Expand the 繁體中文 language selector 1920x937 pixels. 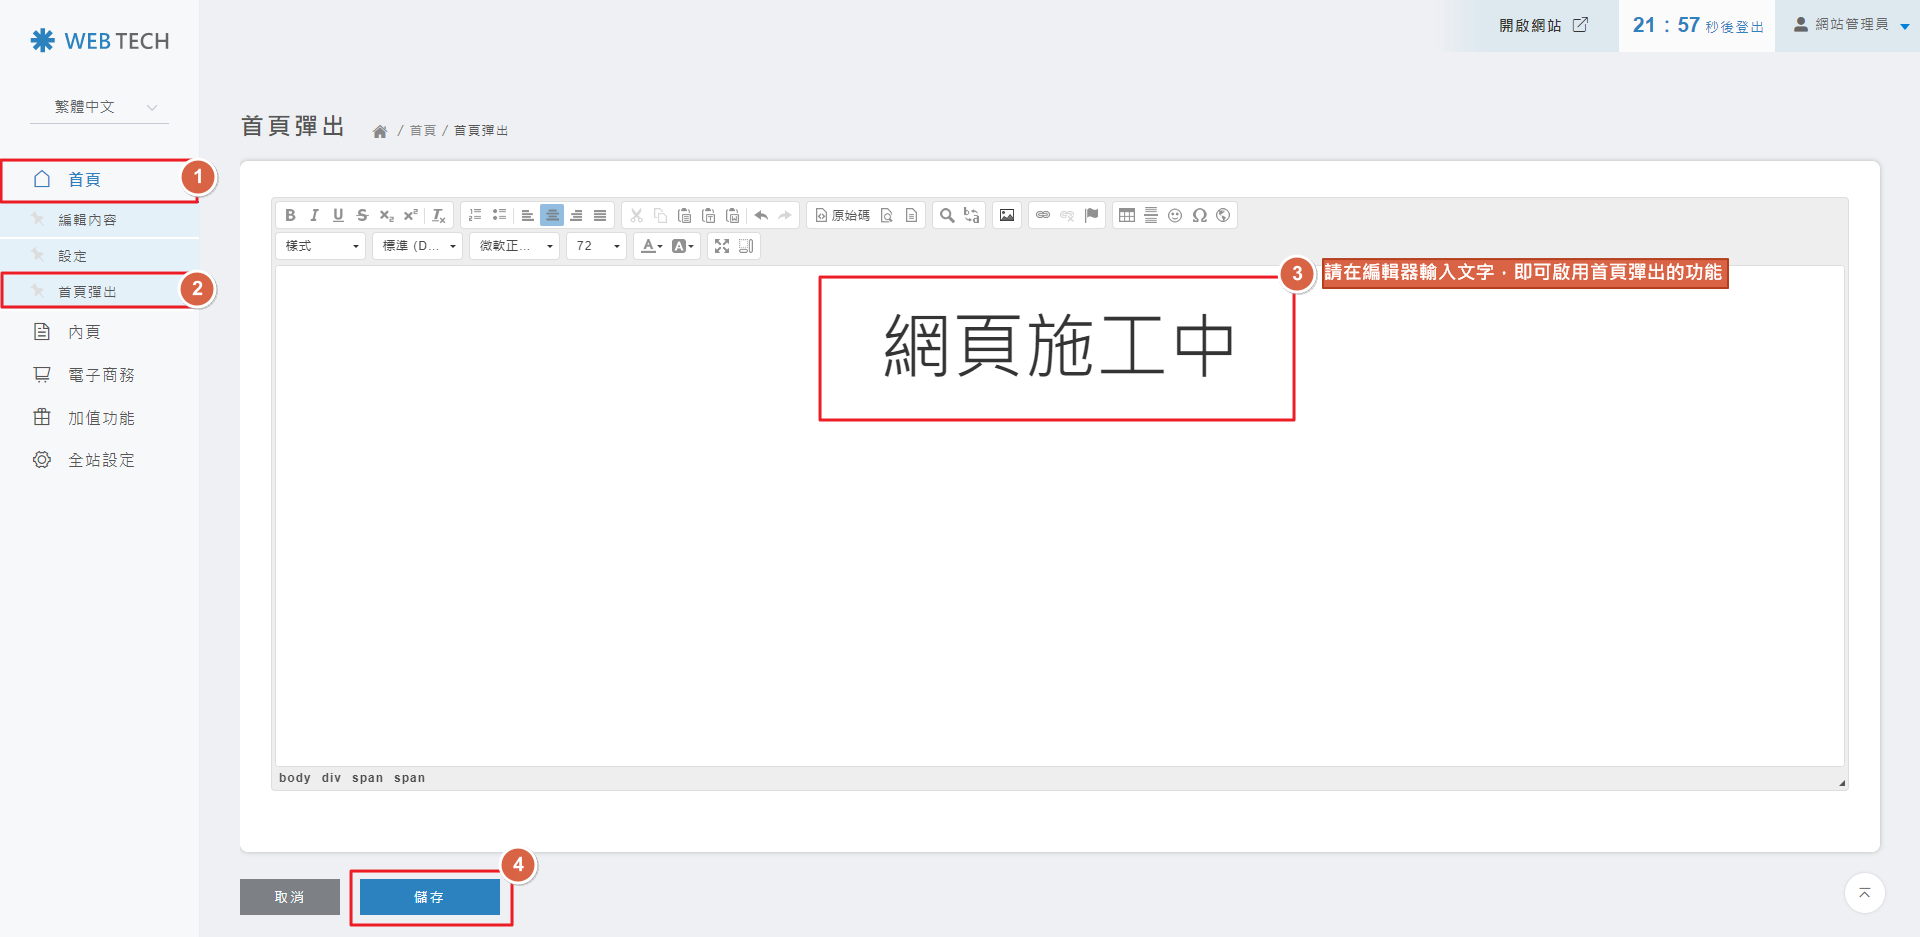click(99, 107)
